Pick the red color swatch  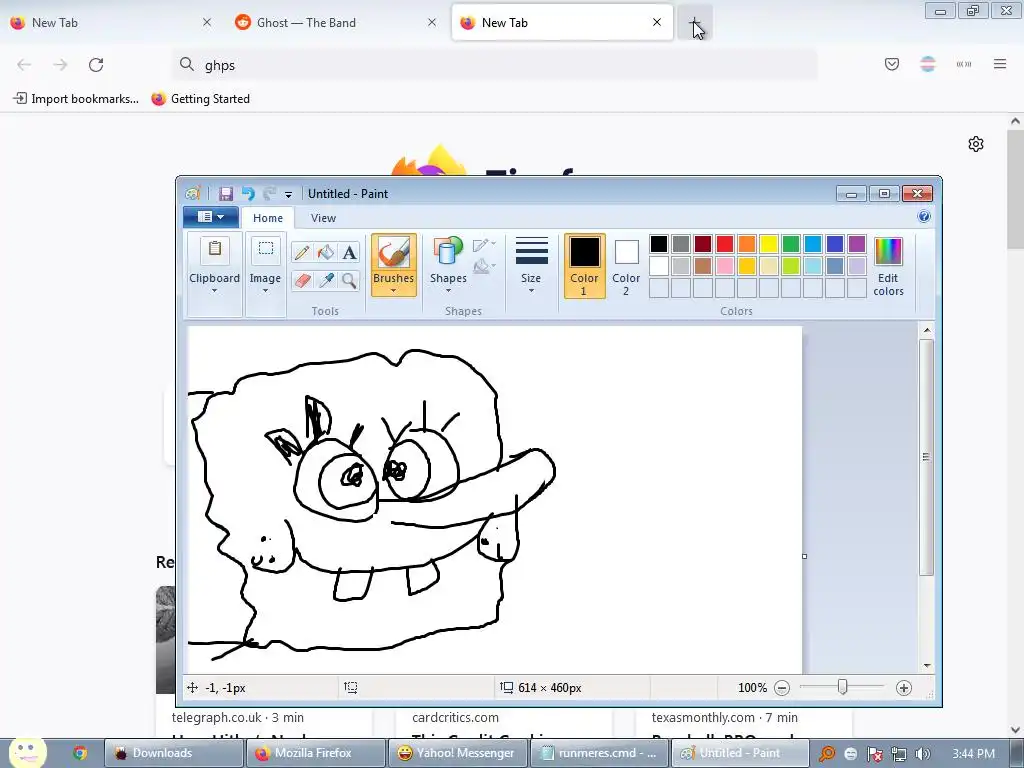pyautogui.click(x=725, y=244)
